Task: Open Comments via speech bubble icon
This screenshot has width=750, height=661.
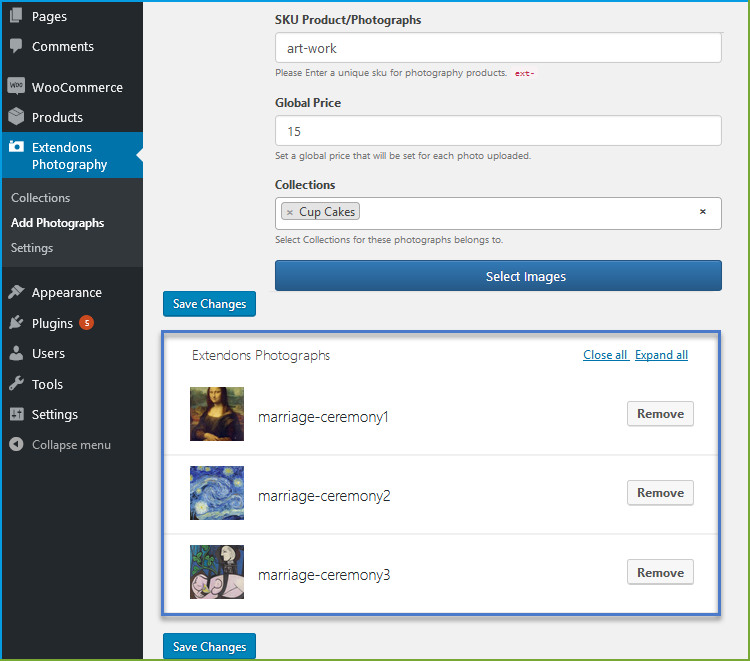Action: tap(16, 46)
